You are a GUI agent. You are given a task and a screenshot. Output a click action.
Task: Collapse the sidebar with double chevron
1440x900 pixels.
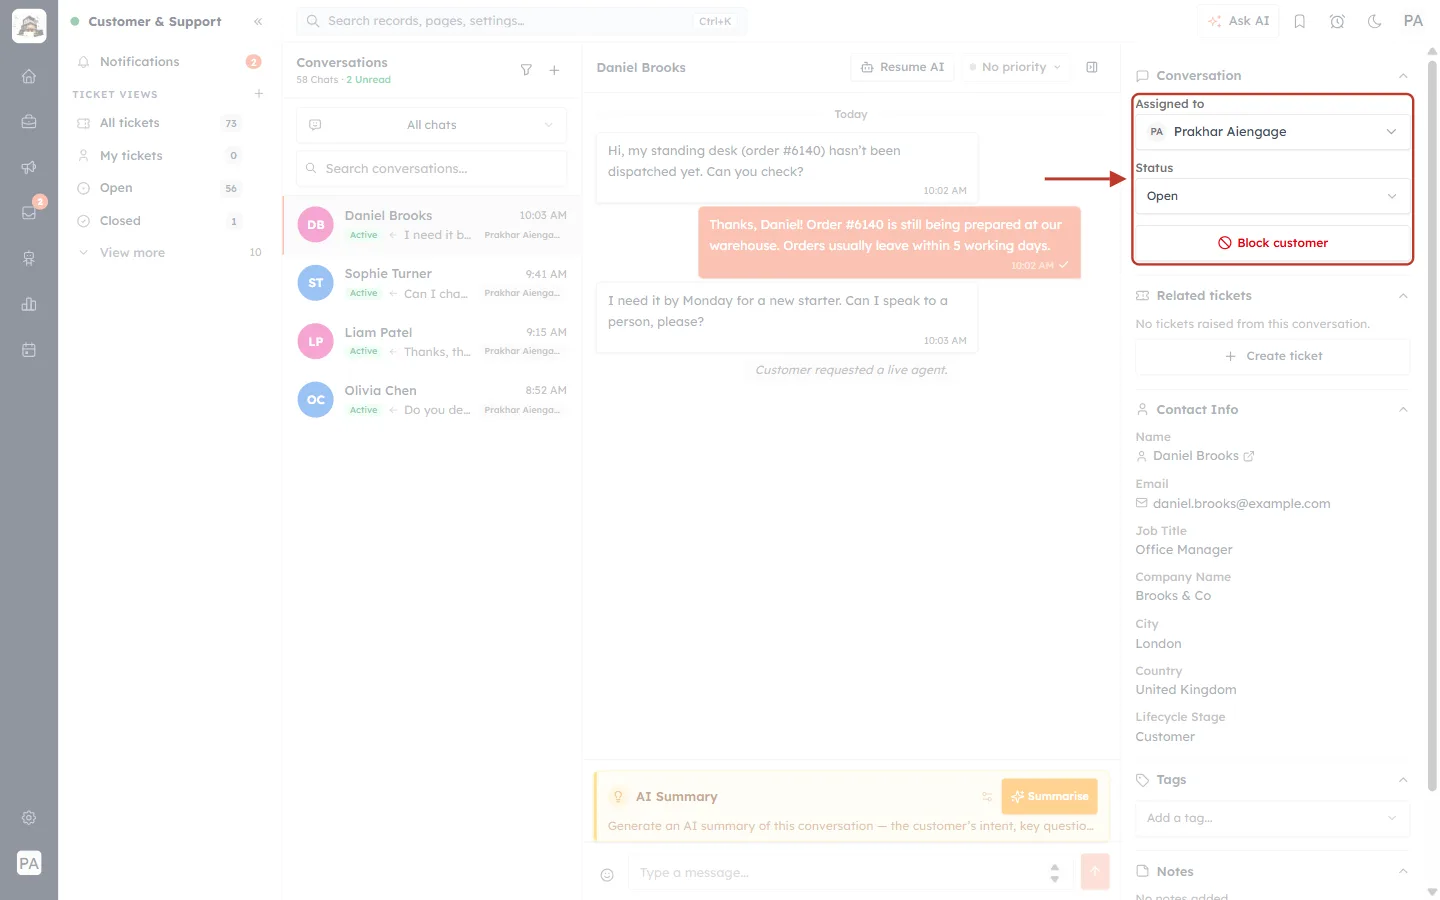coord(258,21)
